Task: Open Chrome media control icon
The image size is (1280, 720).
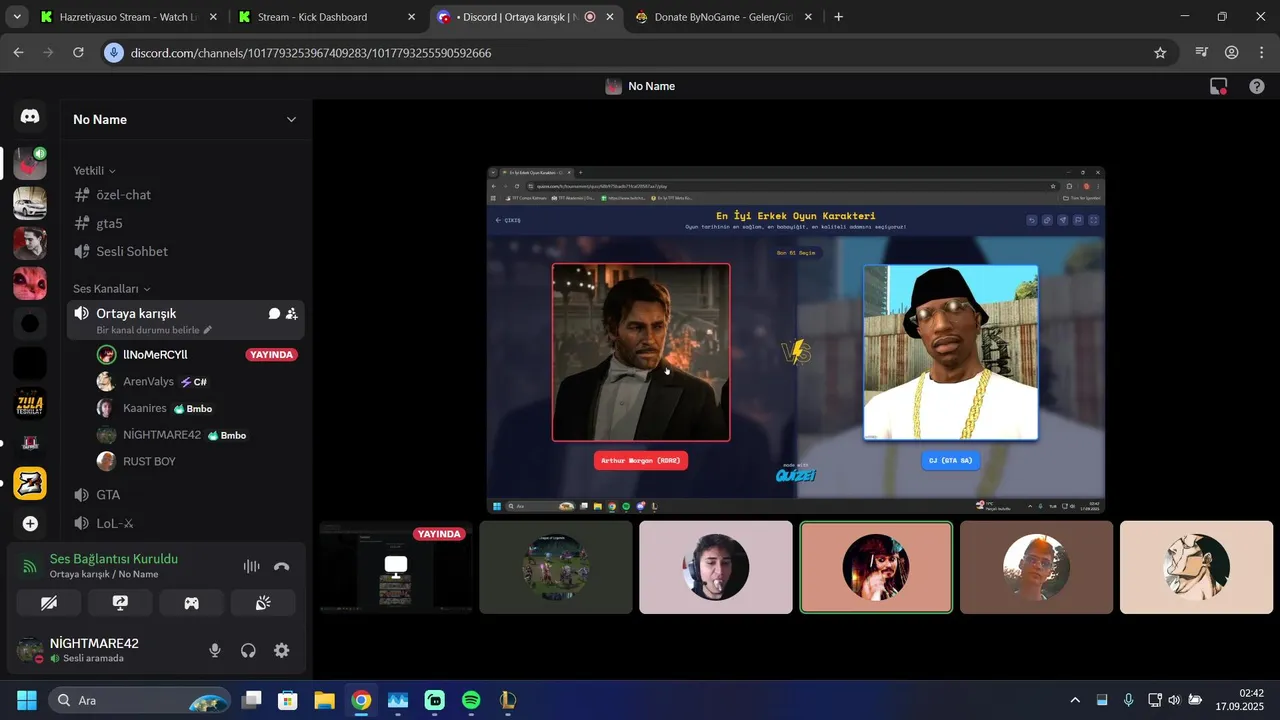Action: pyautogui.click(x=1202, y=52)
